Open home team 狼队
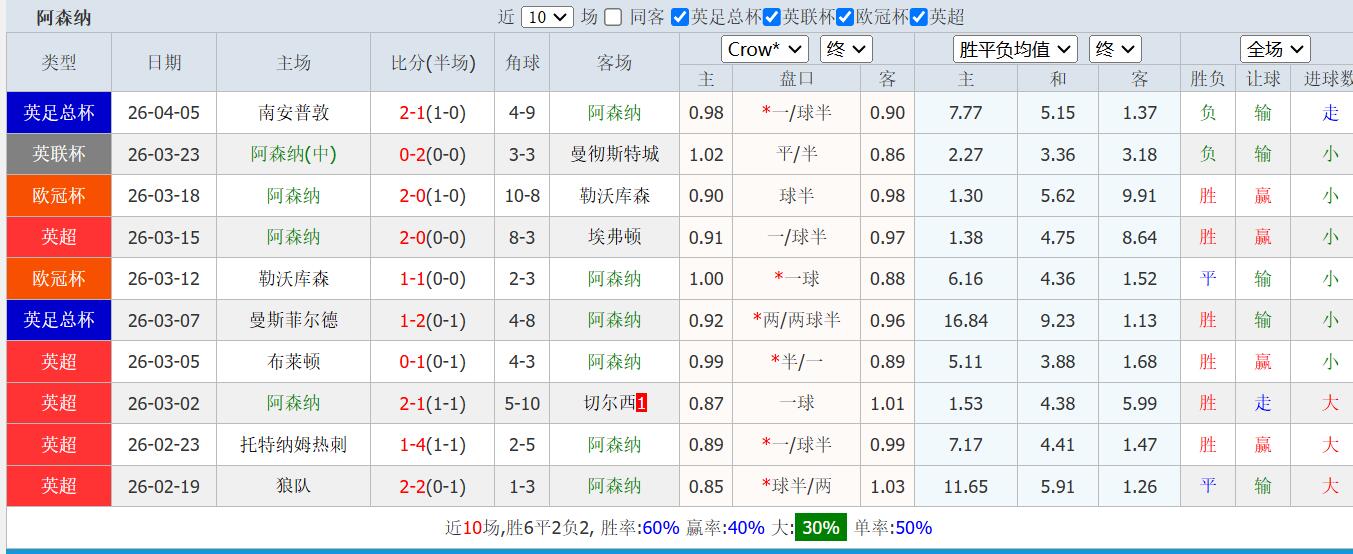1353x554 pixels. [x=293, y=486]
